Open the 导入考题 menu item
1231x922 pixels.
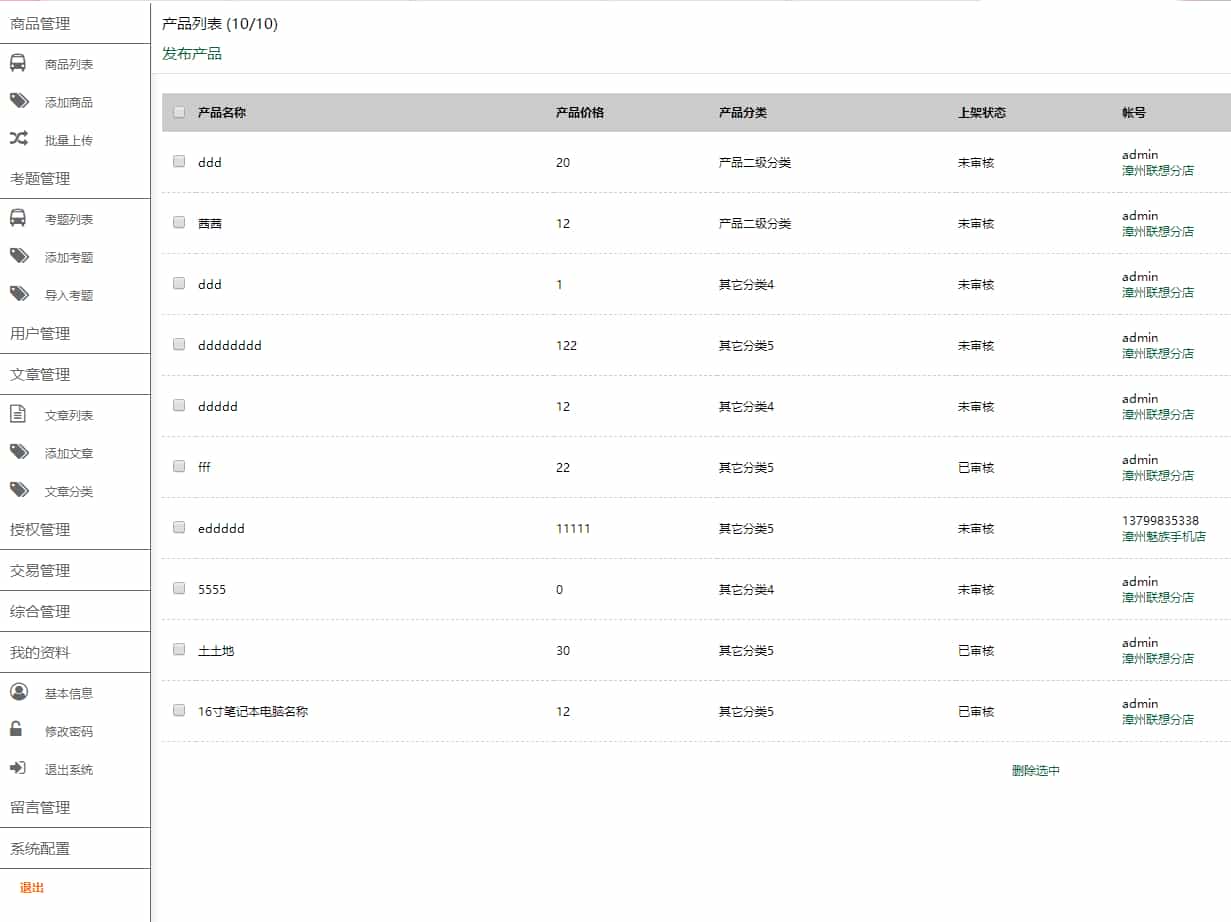coord(69,296)
